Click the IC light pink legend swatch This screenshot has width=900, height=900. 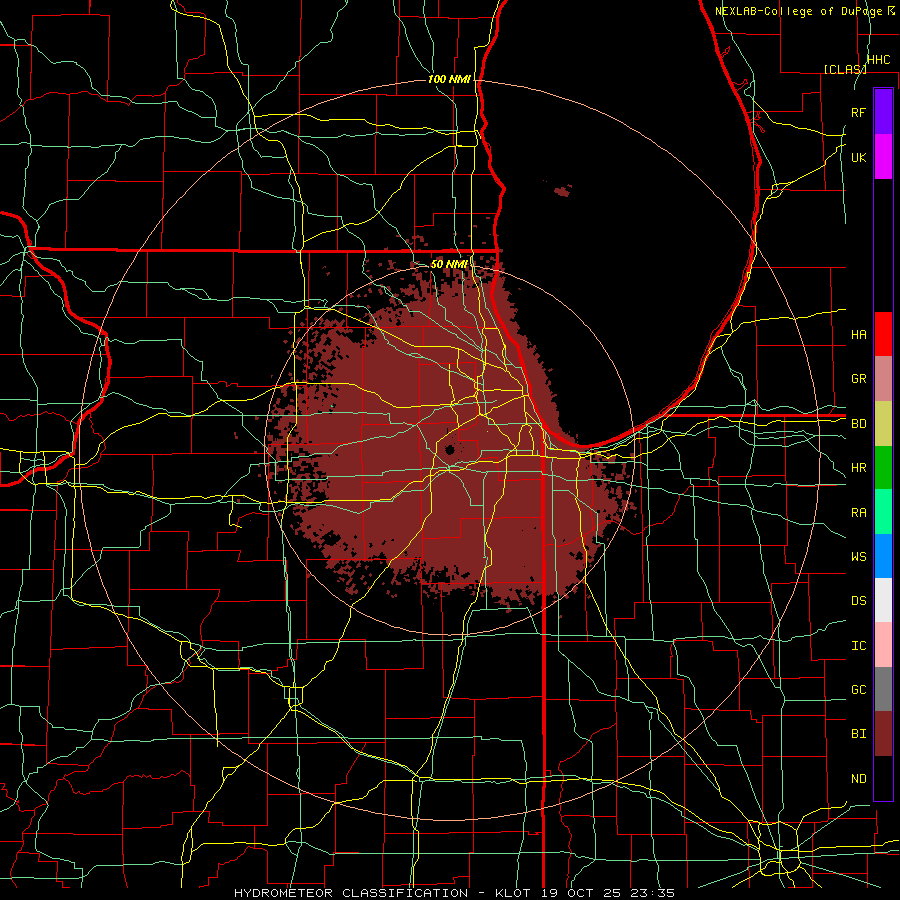pyautogui.click(x=883, y=645)
